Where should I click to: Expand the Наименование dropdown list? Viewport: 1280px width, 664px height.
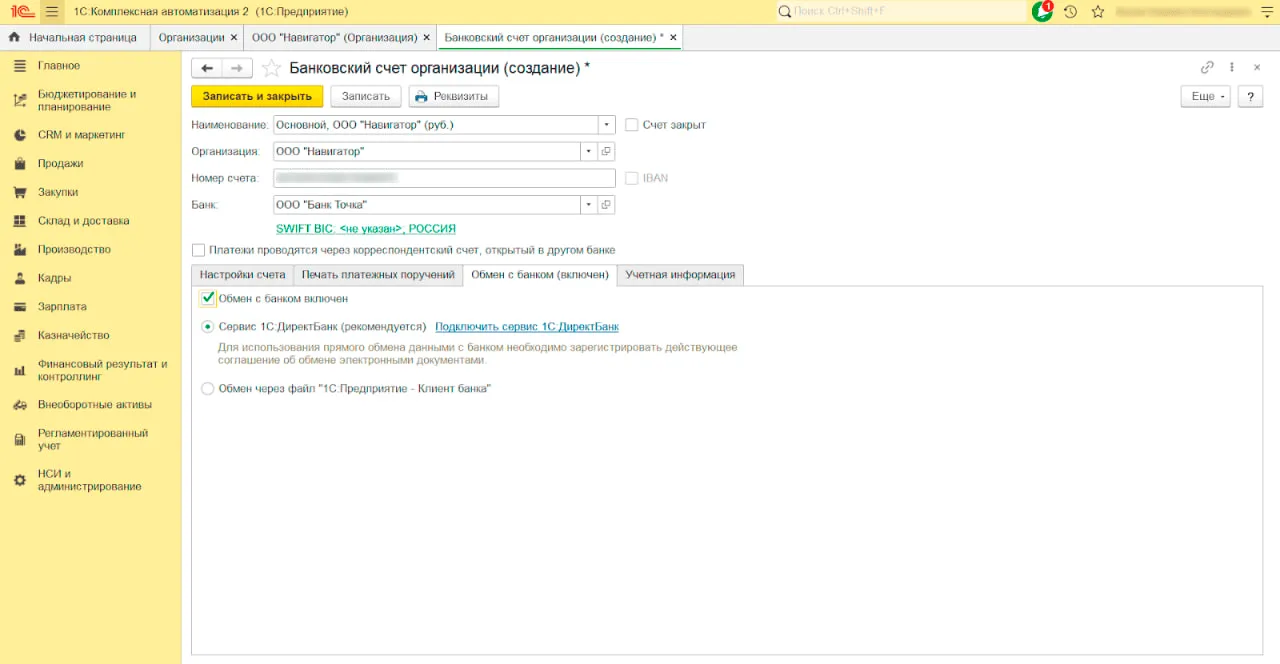[606, 125]
